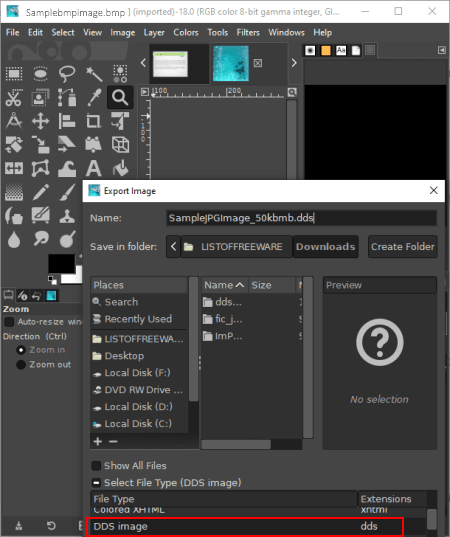450x537 pixels.
Task: Select the Shear tool
Action: click(x=67, y=145)
